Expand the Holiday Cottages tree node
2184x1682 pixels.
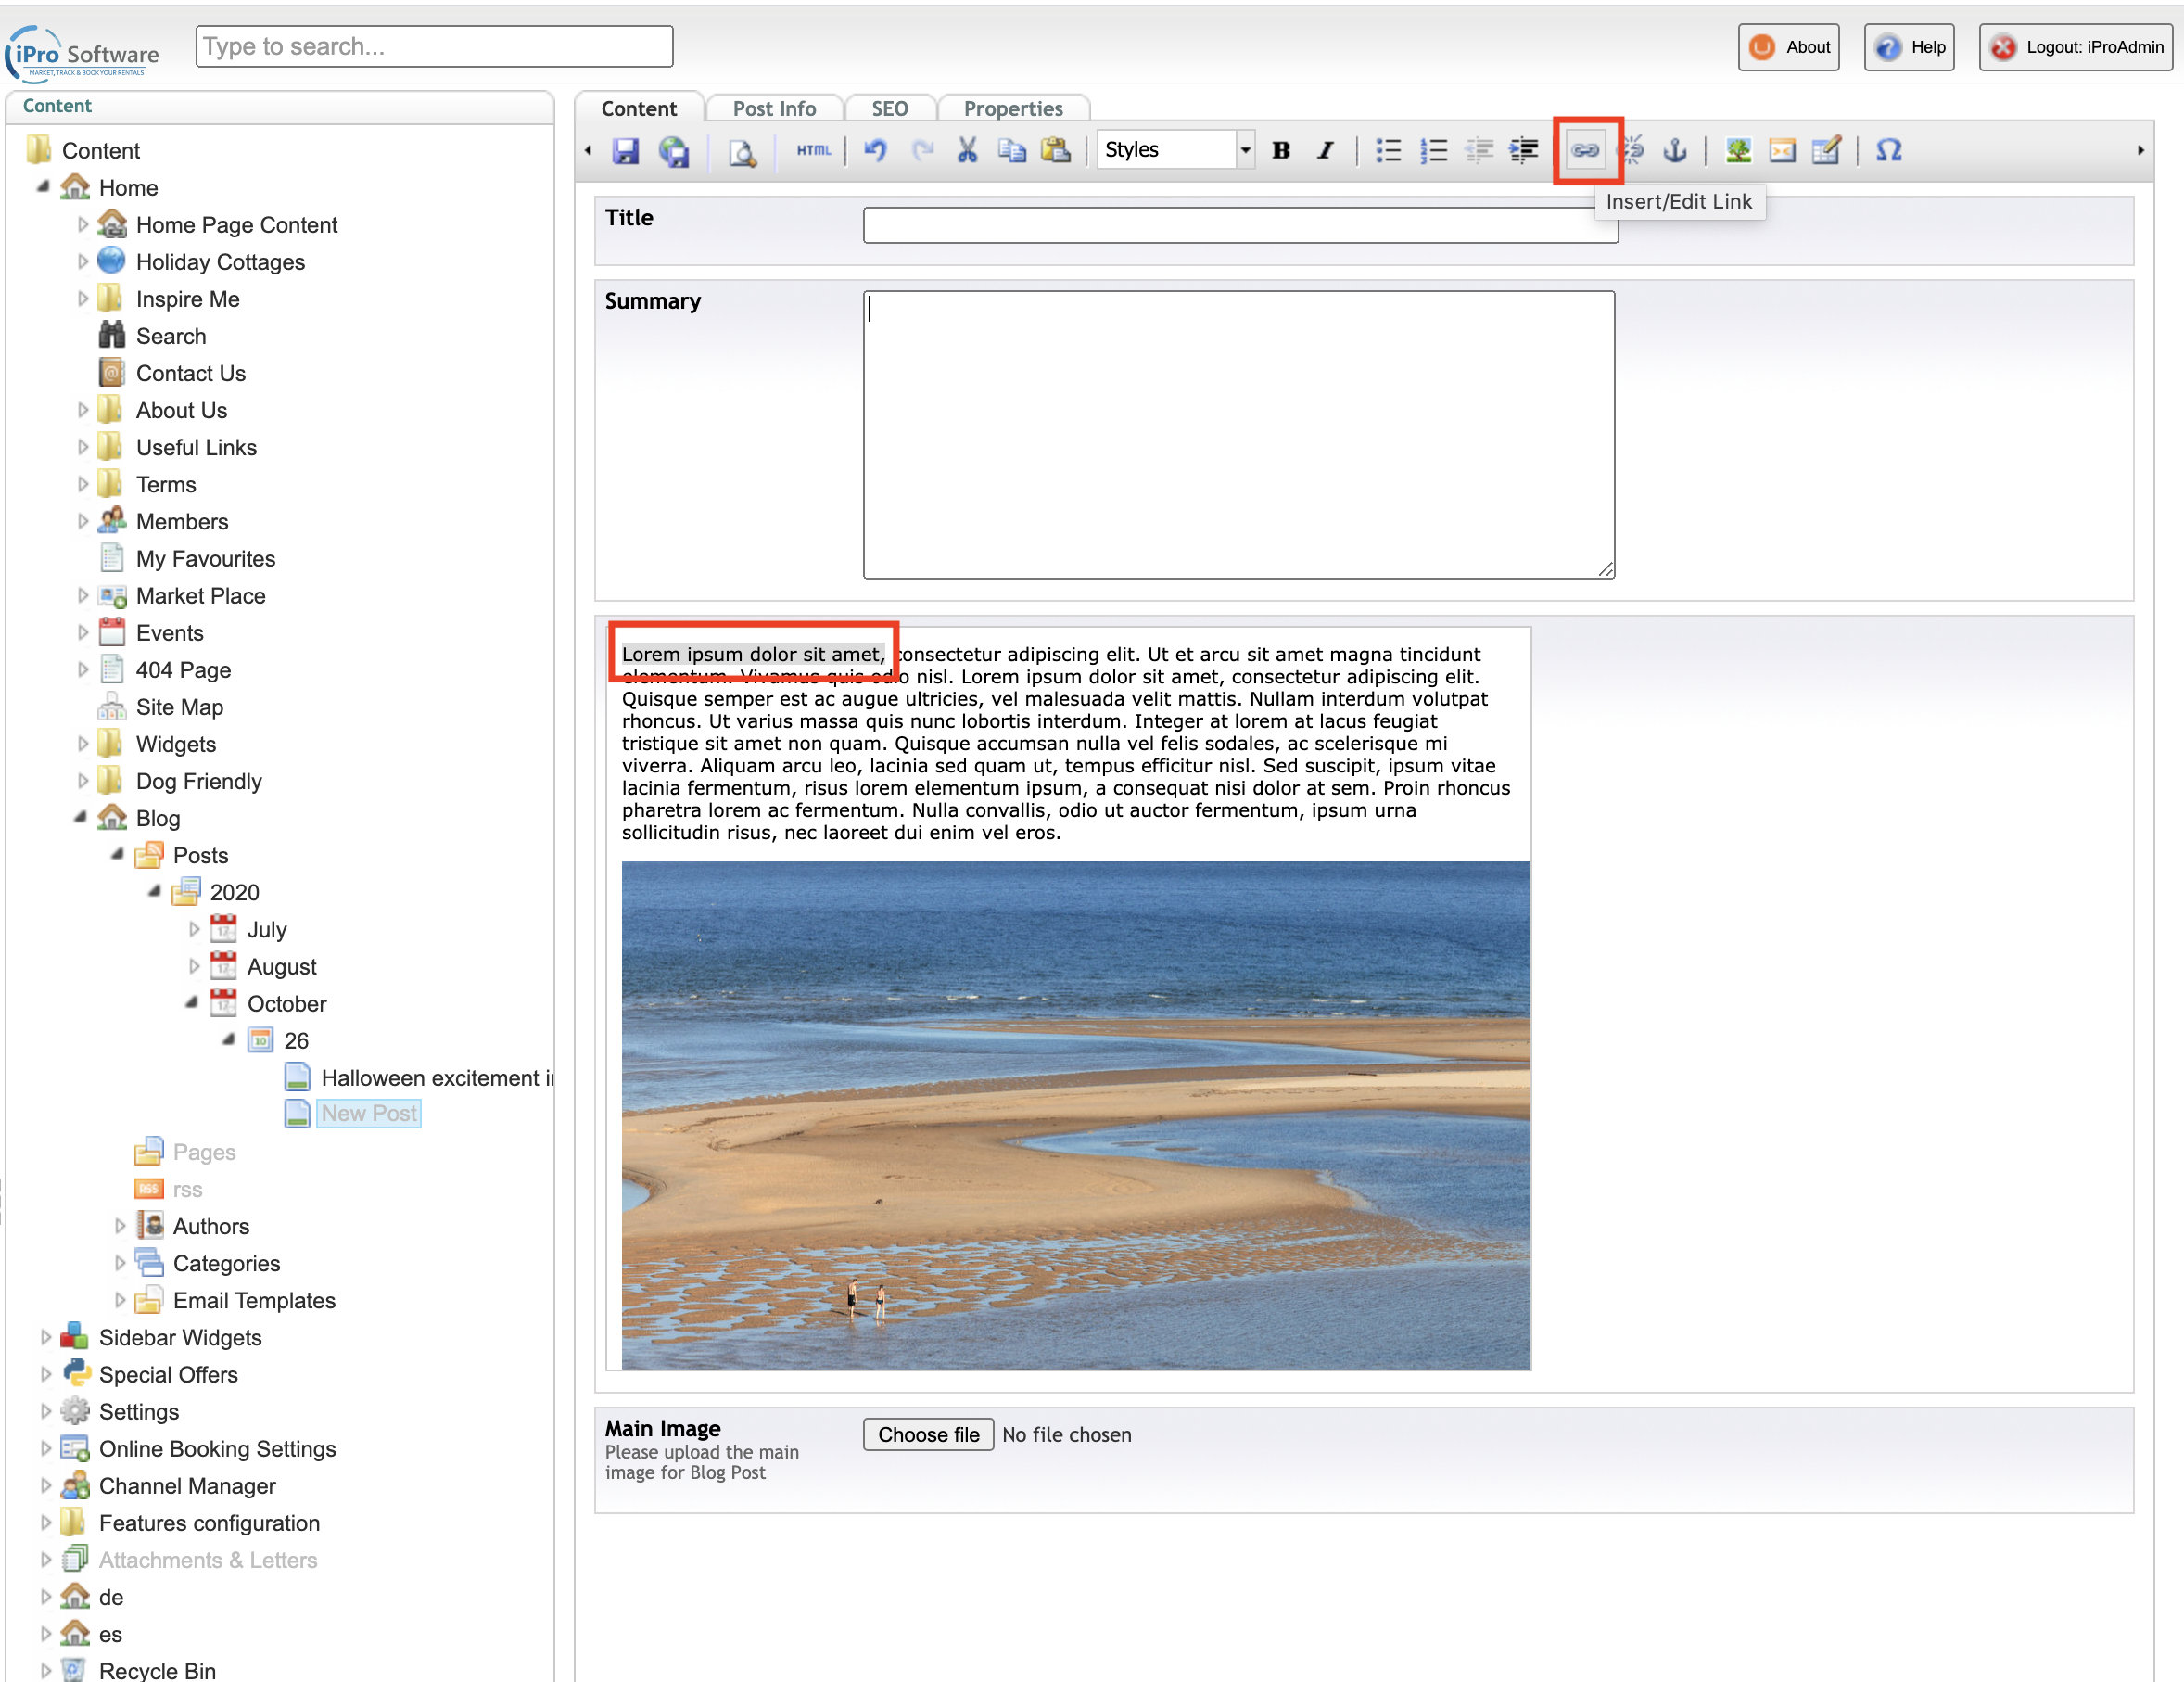(x=83, y=262)
